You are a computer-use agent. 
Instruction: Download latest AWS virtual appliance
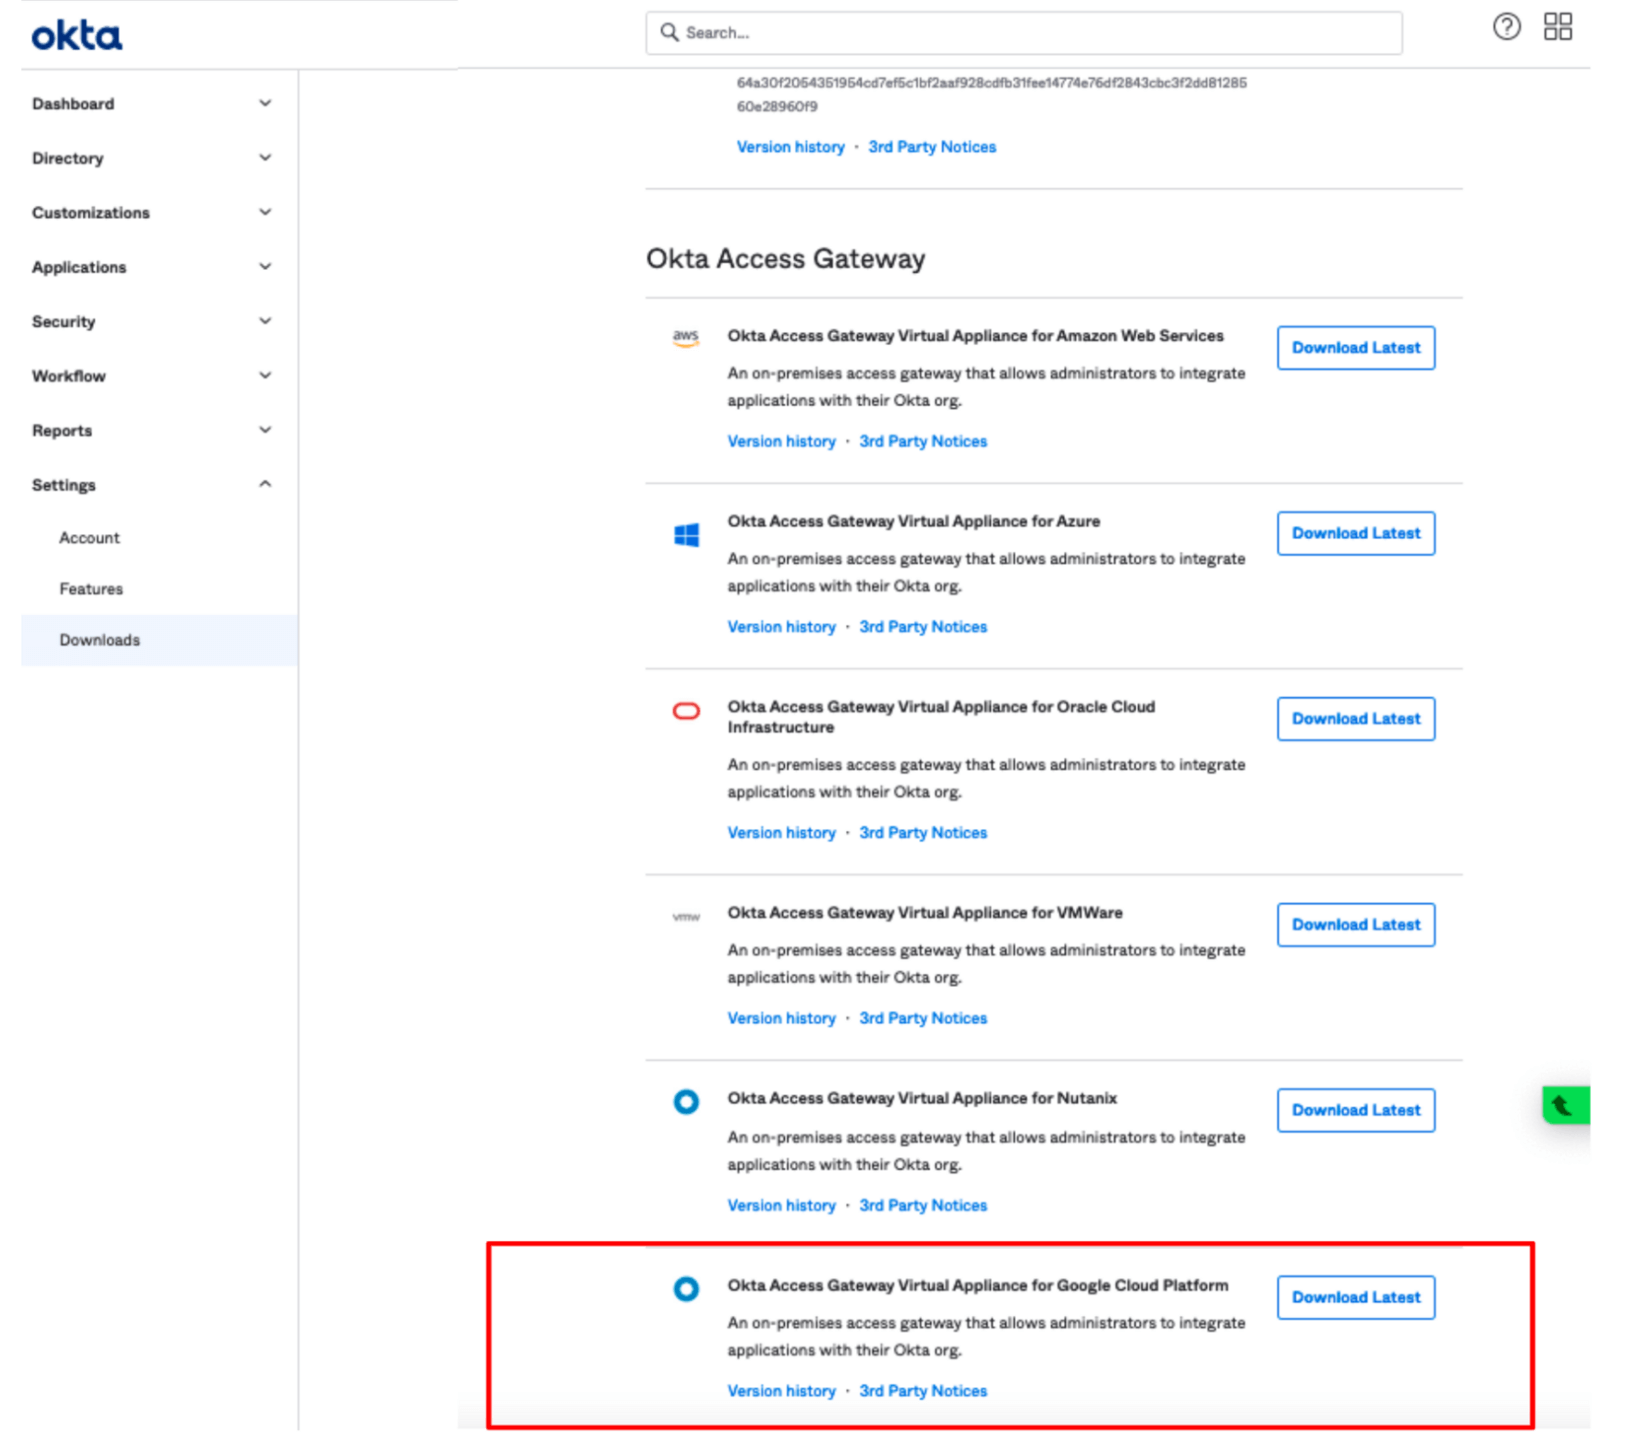[1355, 348]
